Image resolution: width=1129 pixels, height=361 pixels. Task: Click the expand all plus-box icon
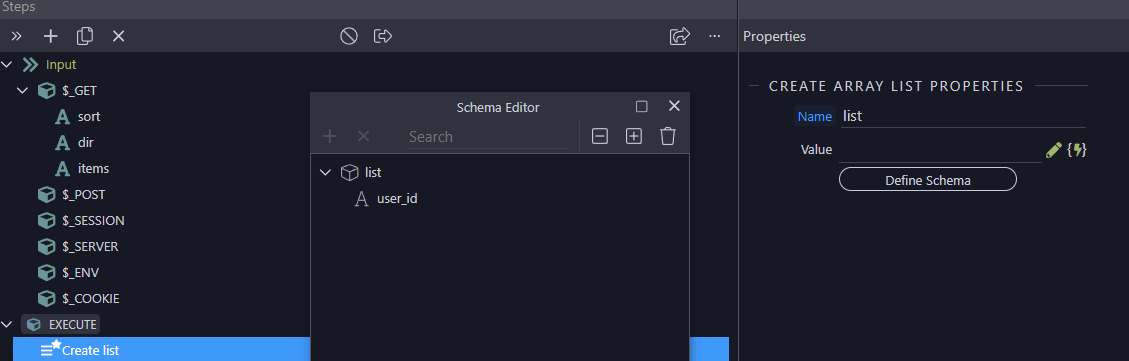[x=634, y=136]
